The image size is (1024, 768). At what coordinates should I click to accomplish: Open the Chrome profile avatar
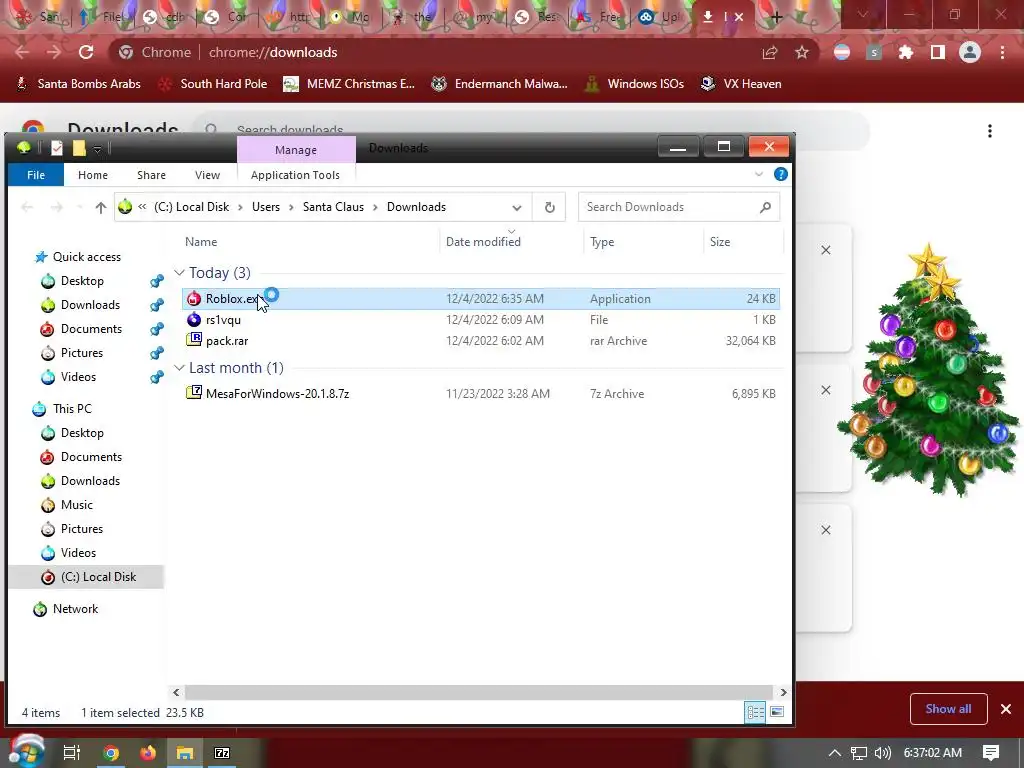pyautogui.click(x=970, y=52)
